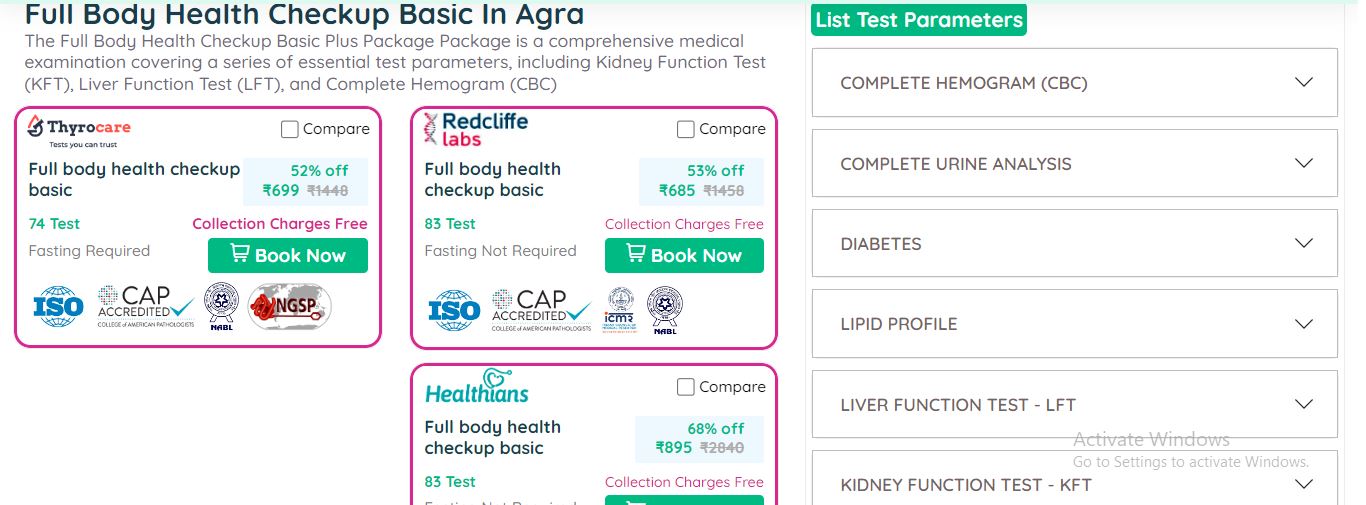Click the Thyrocare logo

point(79,128)
